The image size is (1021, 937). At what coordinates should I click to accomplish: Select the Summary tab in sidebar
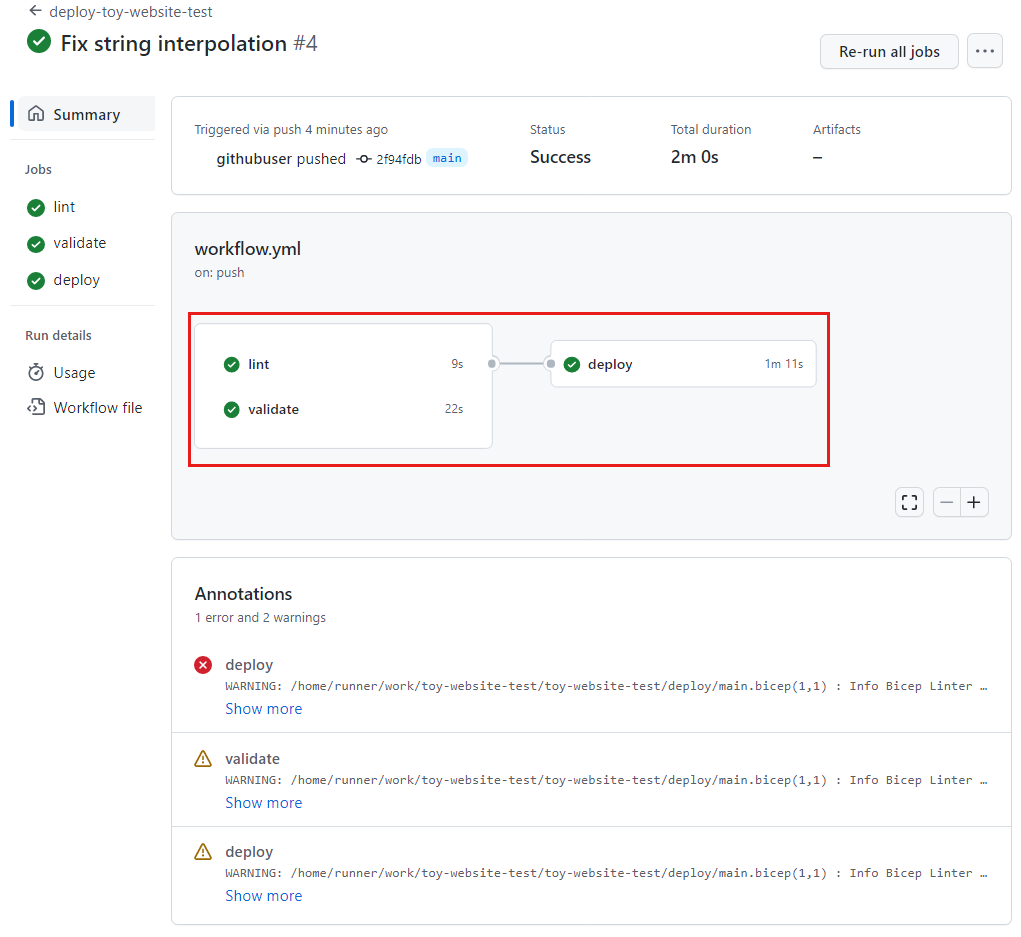click(x=86, y=114)
